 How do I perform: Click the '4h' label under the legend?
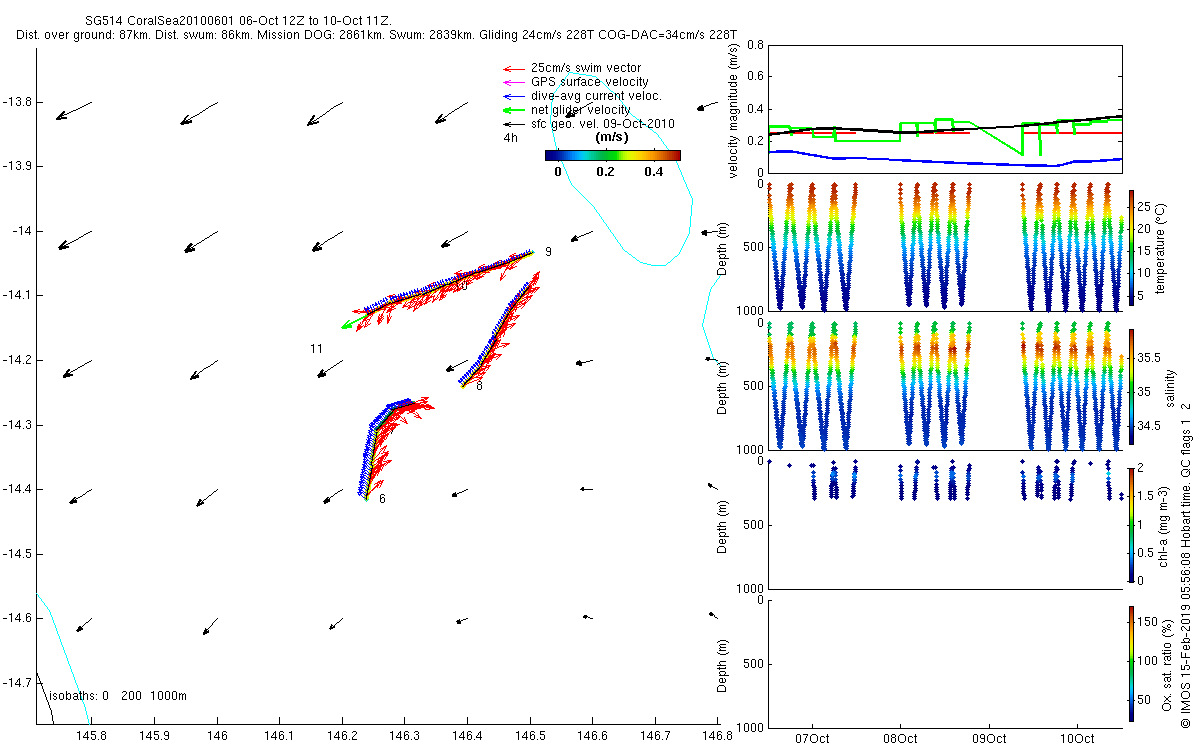(x=510, y=139)
